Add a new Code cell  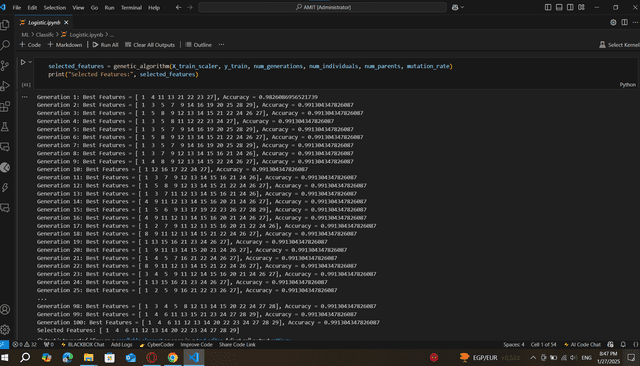click(30, 44)
